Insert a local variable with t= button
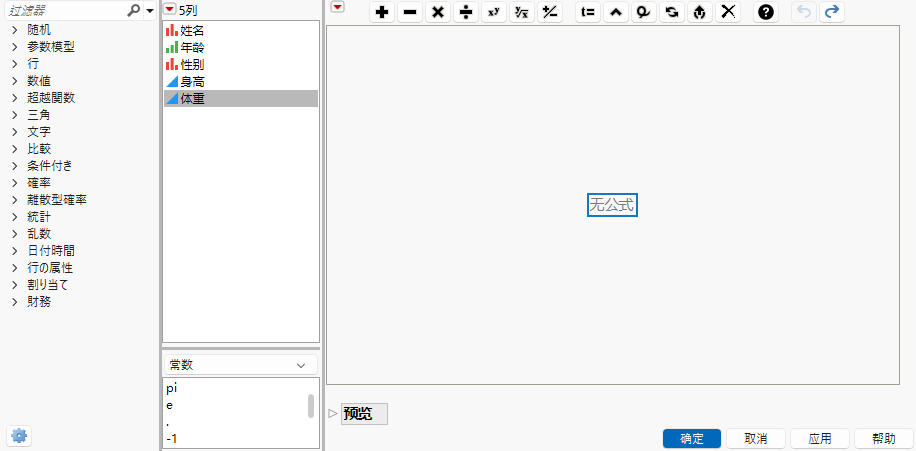 pos(588,12)
